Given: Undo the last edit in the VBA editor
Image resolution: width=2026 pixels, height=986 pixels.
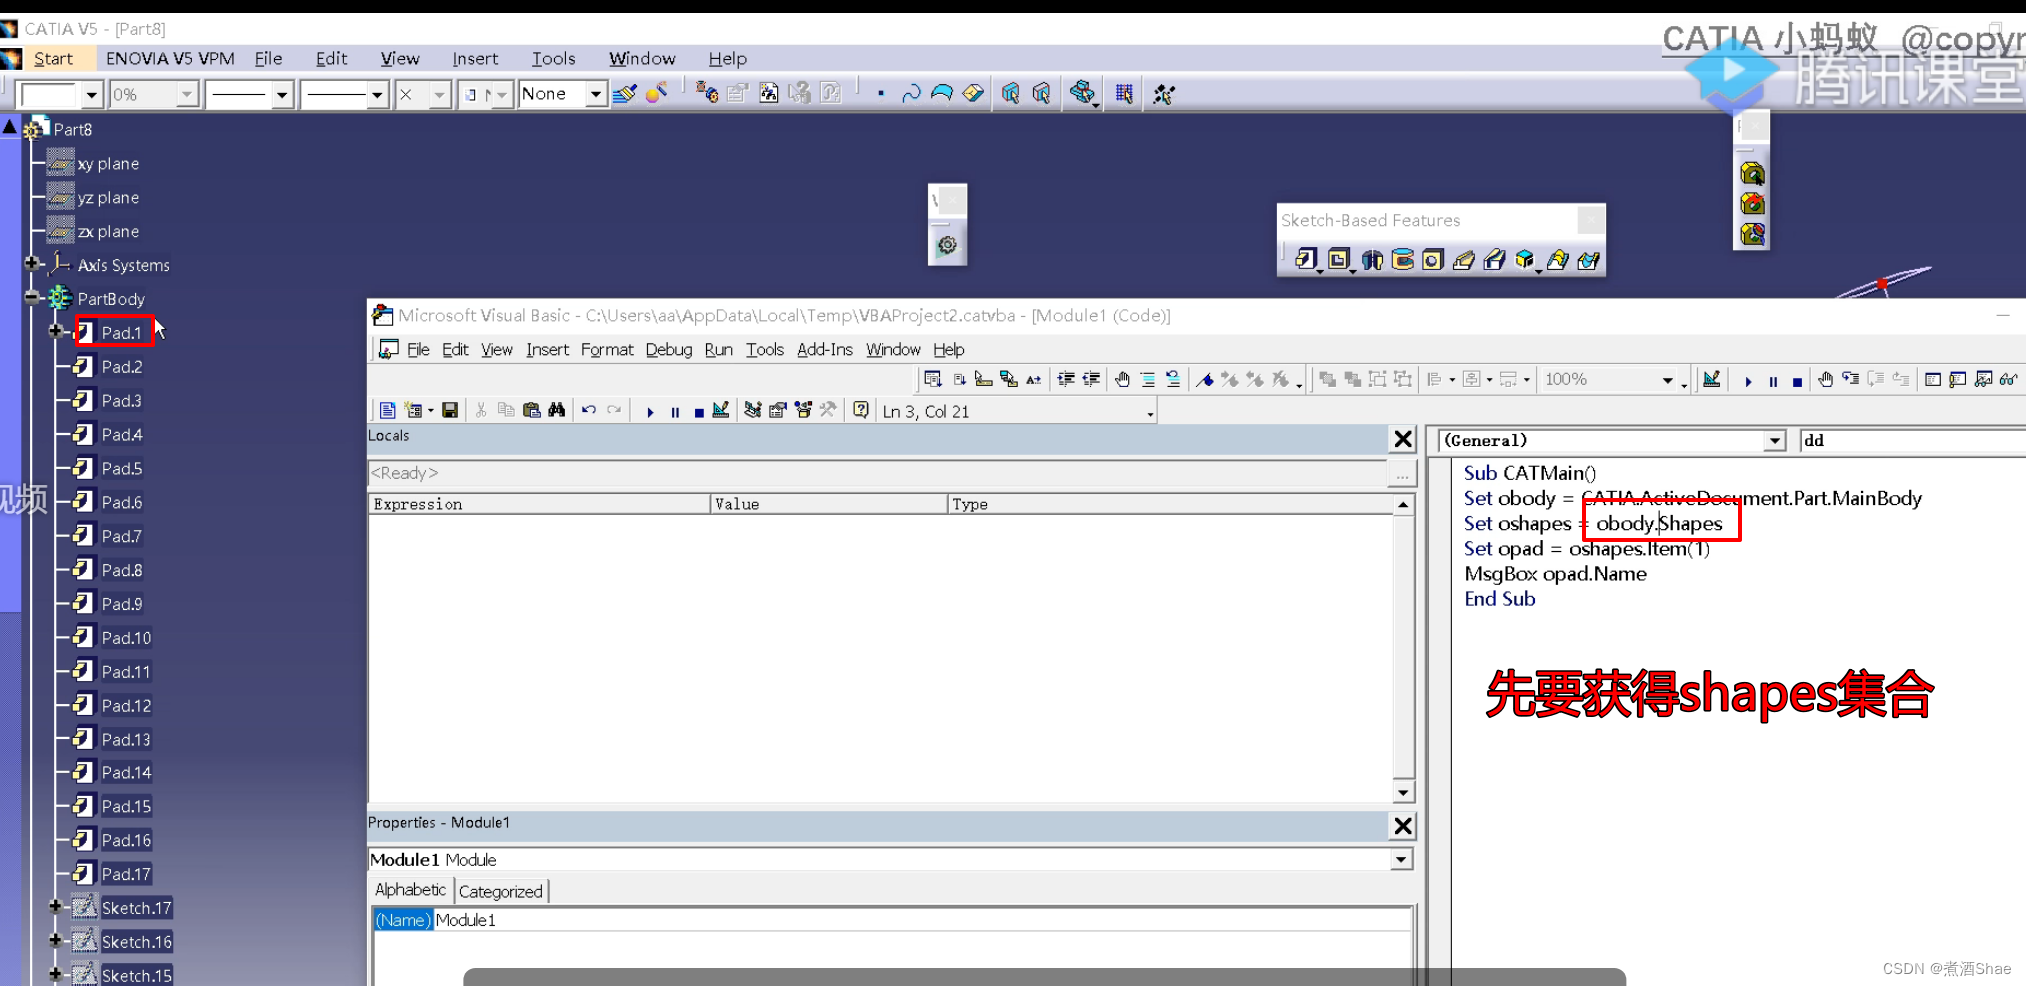Looking at the screenshot, I should pos(589,410).
